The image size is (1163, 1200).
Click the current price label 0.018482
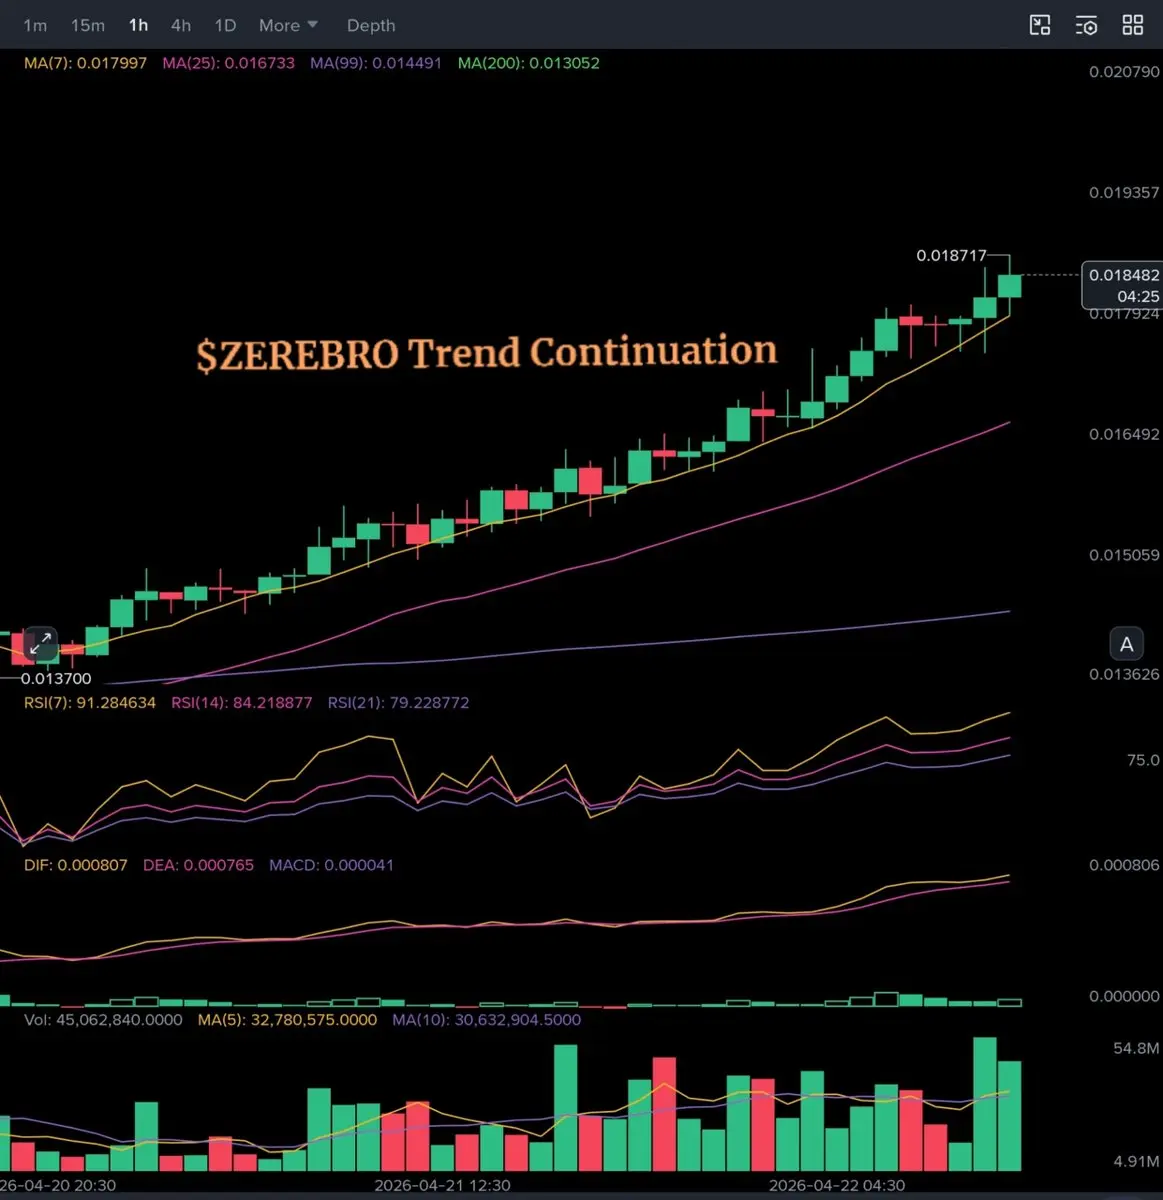[x=1123, y=285]
